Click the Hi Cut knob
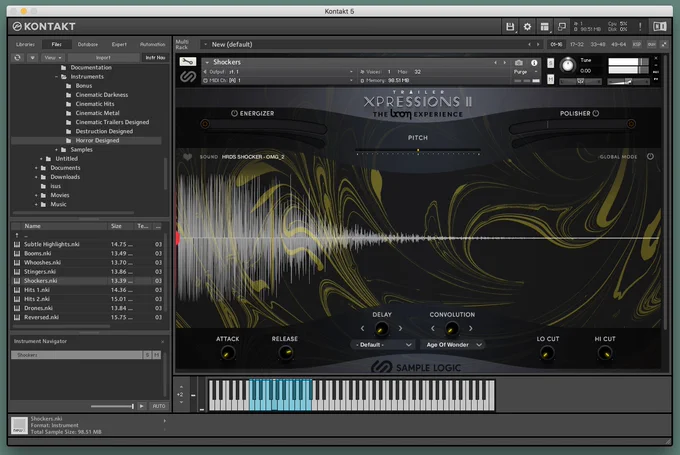Viewport: 680px width, 455px height. click(605, 354)
